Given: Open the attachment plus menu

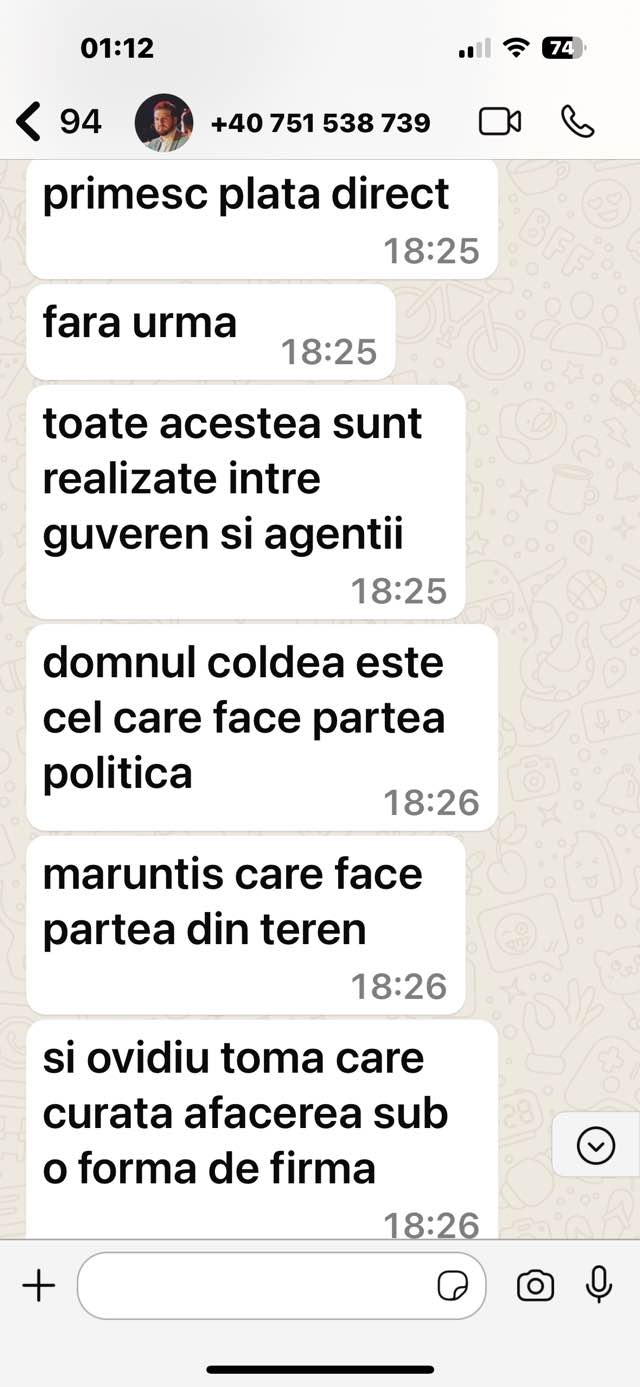Looking at the screenshot, I should click(38, 1285).
